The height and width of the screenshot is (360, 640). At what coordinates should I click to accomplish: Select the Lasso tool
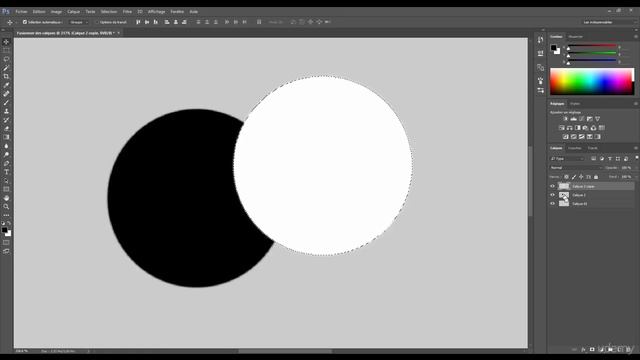pos(6,59)
